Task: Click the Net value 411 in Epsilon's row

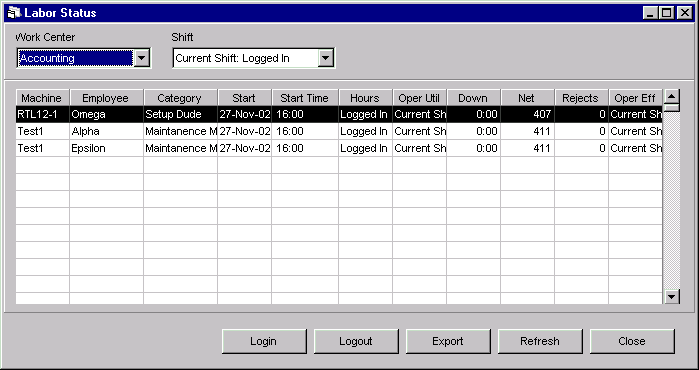Action: 527,148
